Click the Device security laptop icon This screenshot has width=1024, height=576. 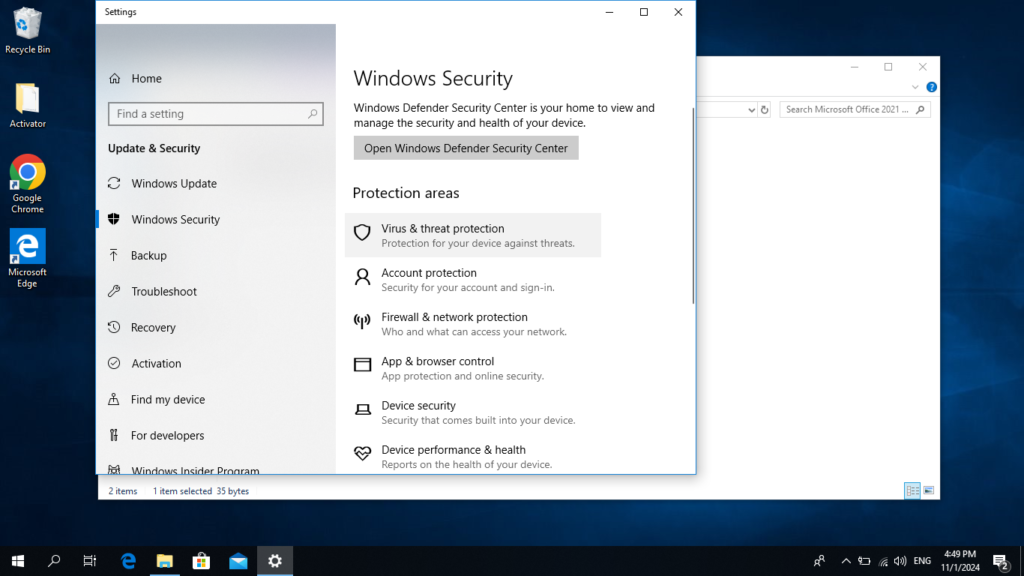[x=362, y=409]
